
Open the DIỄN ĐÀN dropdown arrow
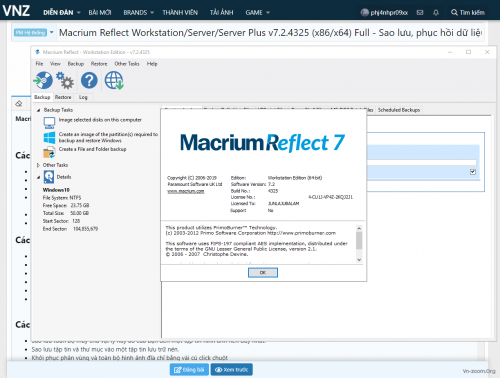79,13
